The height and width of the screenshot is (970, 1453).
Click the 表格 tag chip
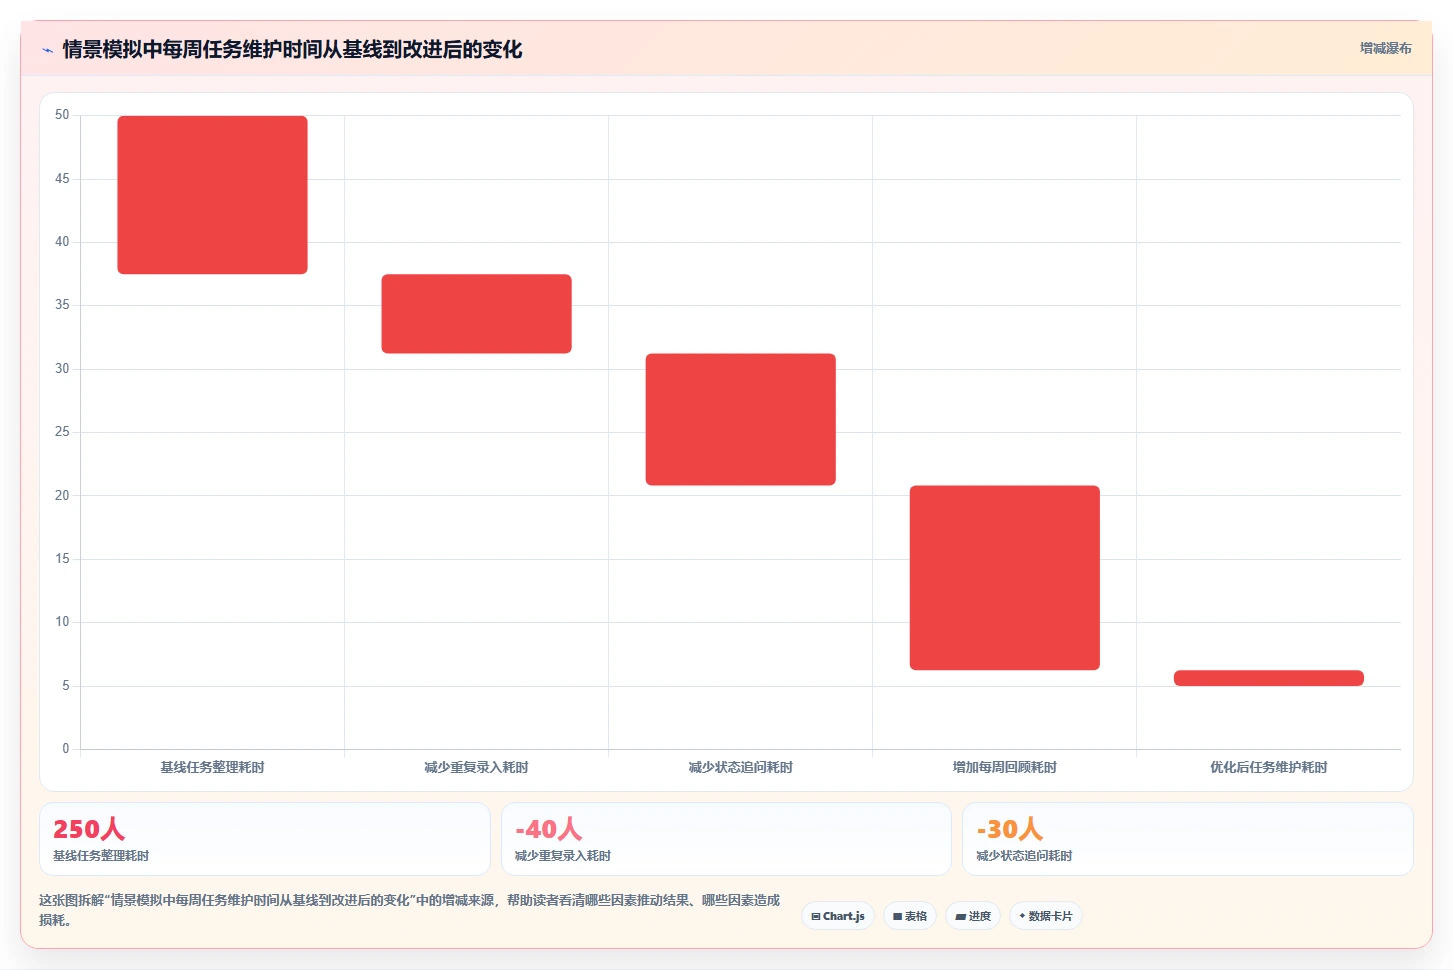coord(910,916)
